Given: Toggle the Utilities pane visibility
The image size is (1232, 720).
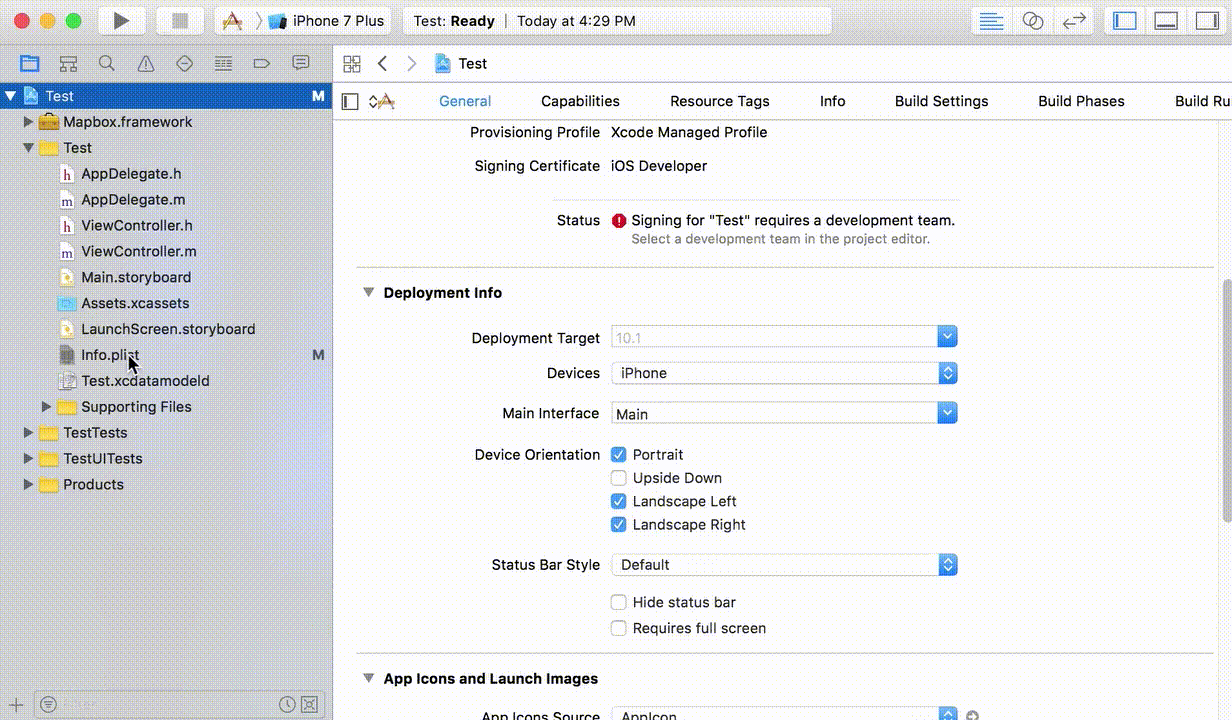Looking at the screenshot, I should tap(1207, 20).
